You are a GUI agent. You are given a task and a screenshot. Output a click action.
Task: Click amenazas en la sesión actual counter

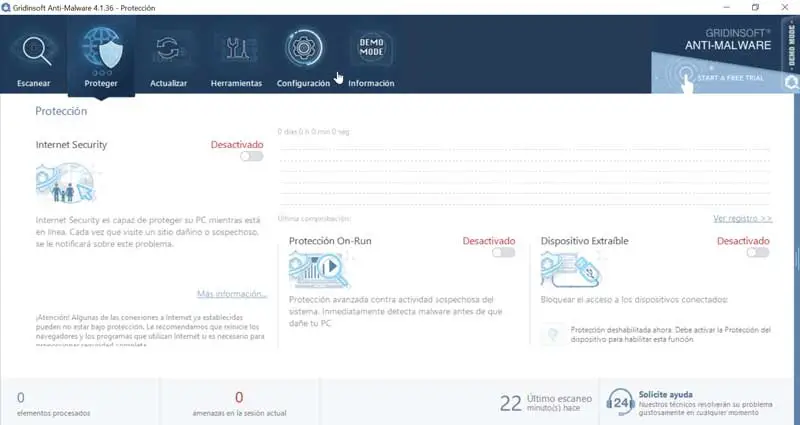click(239, 404)
